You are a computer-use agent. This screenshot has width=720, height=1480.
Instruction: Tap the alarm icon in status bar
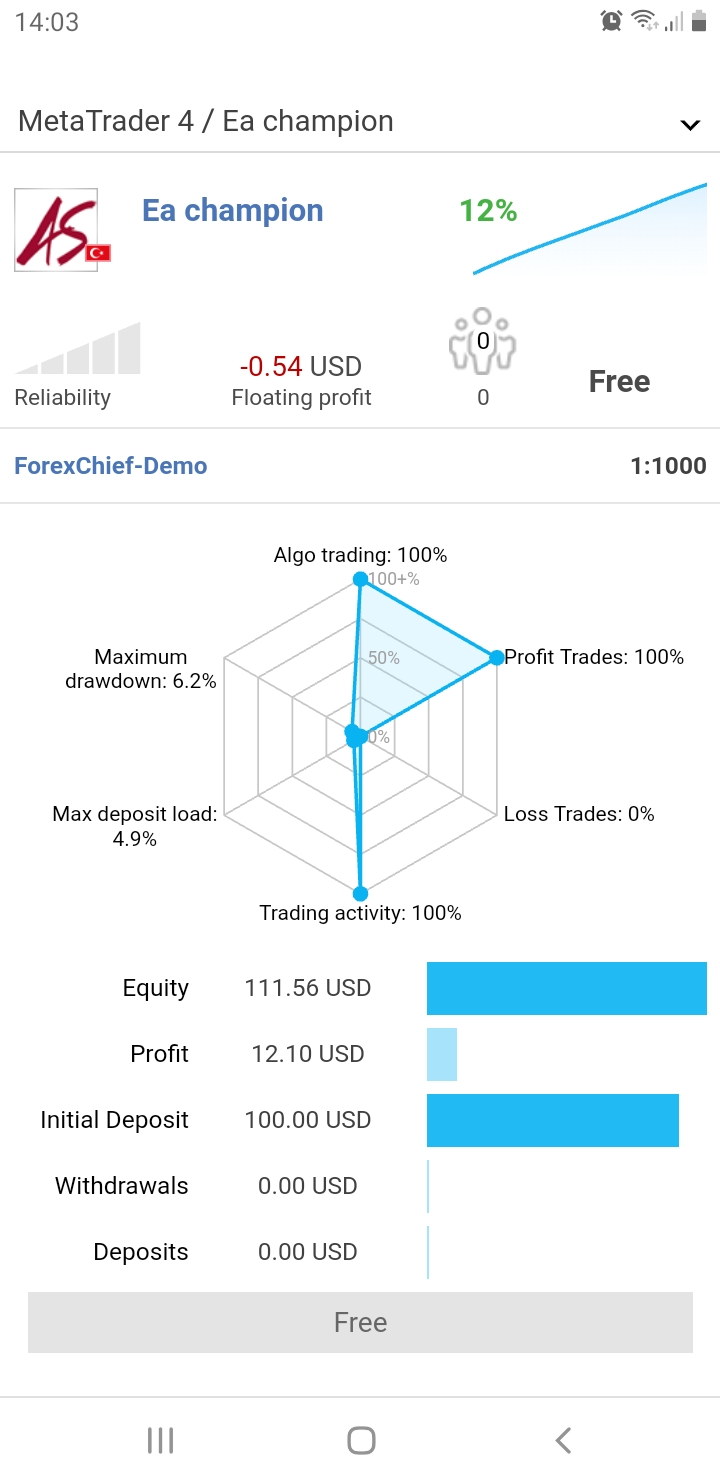(611, 21)
